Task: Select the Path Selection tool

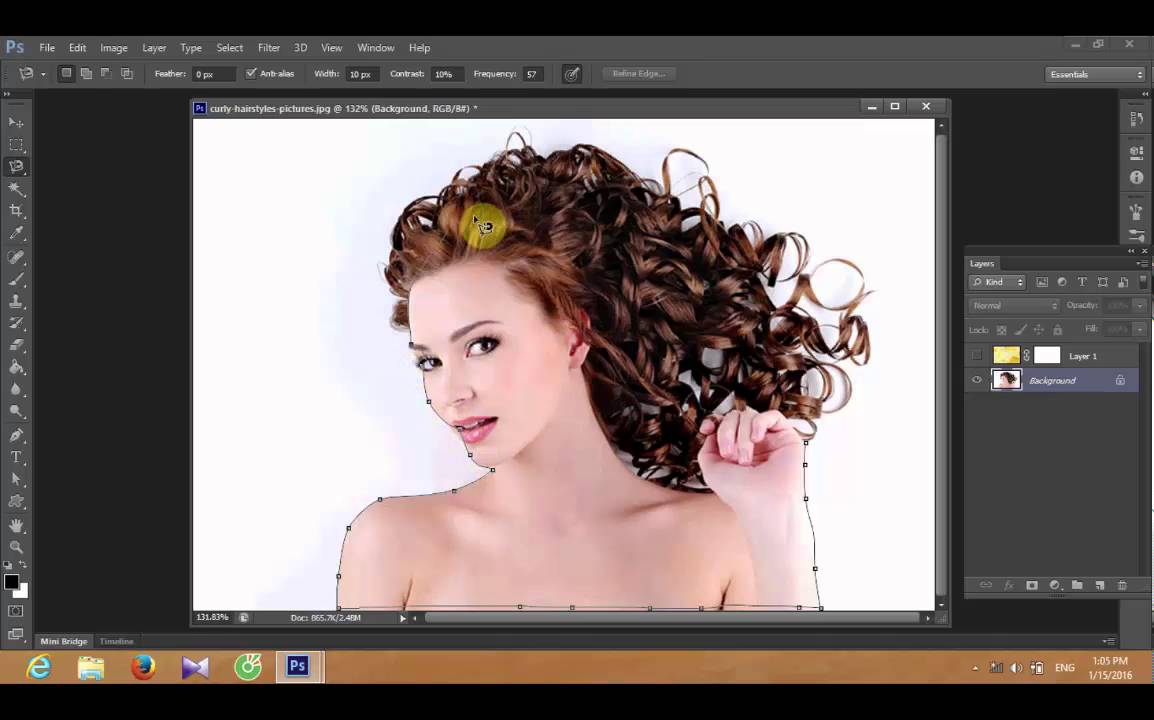Action: click(16, 479)
